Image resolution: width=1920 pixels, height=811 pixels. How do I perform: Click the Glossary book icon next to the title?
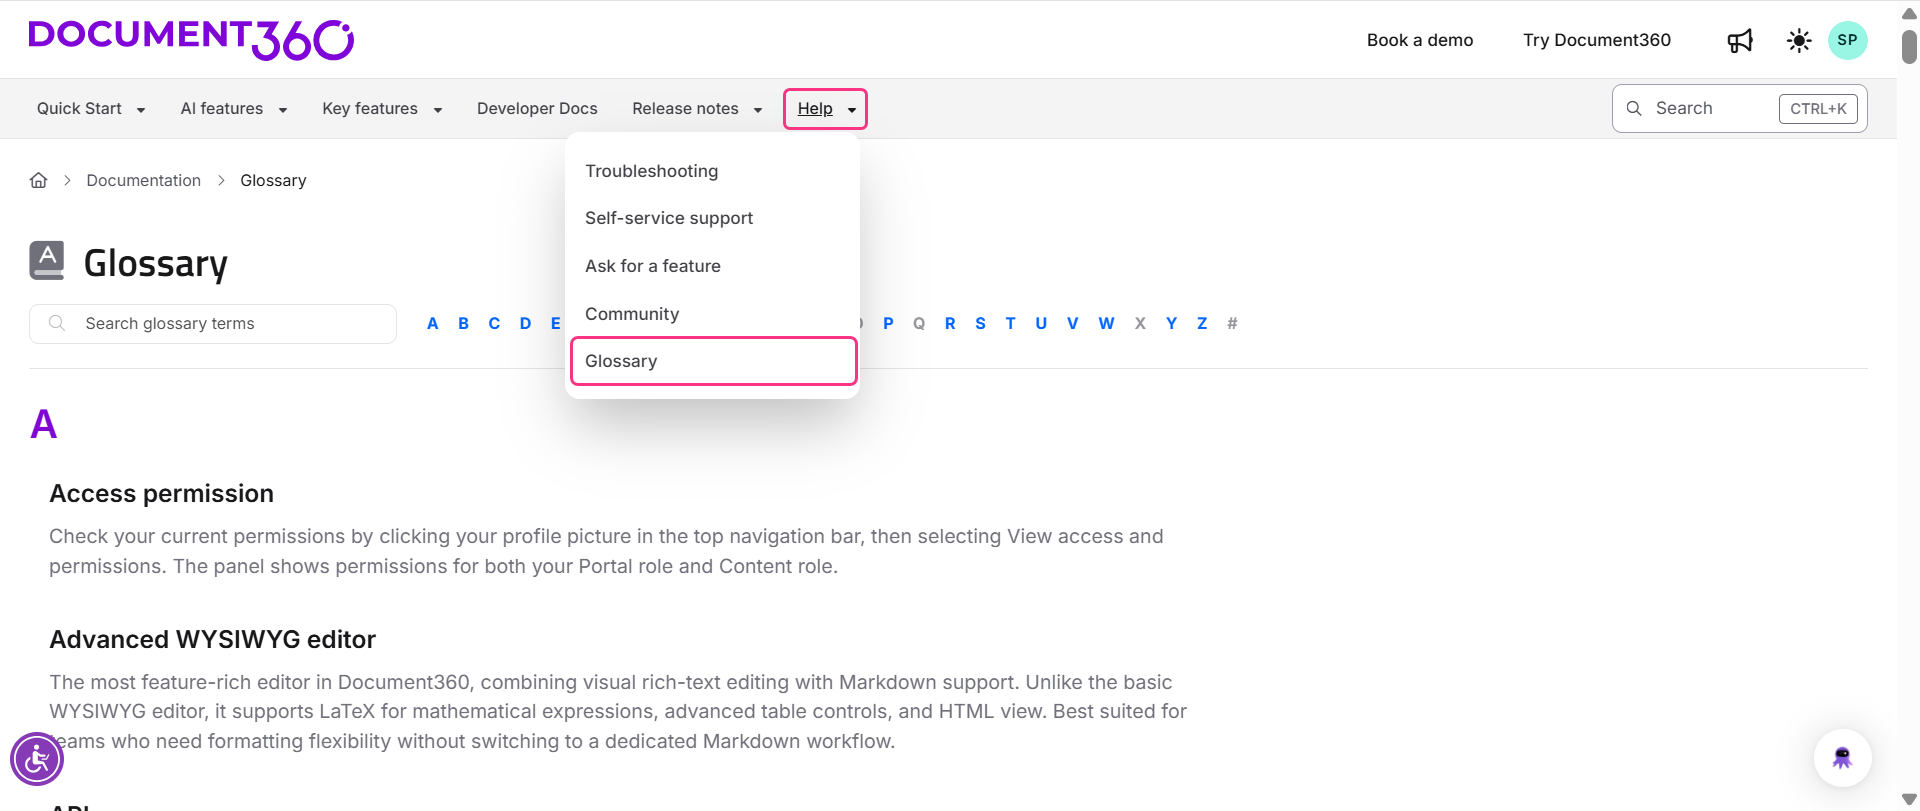(x=47, y=261)
